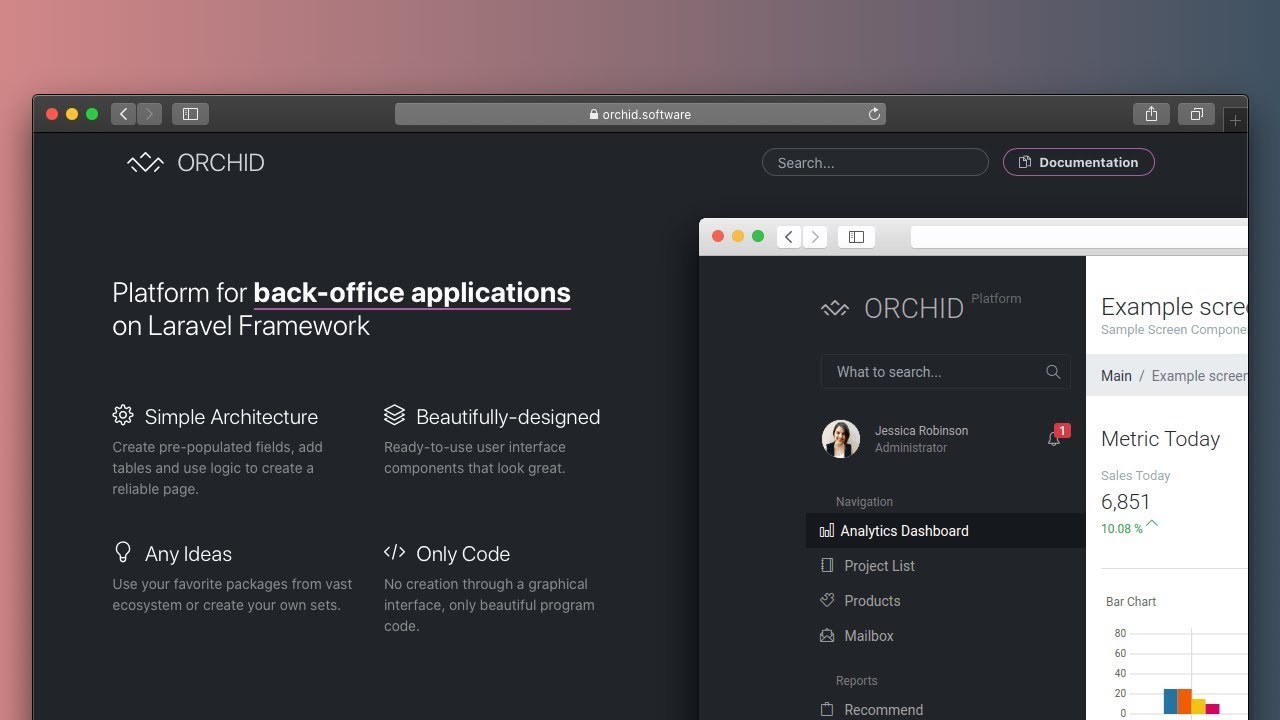This screenshot has height=720, width=1280.
Task: Click the orange bar in Bar Chart
Action: tap(1184, 701)
